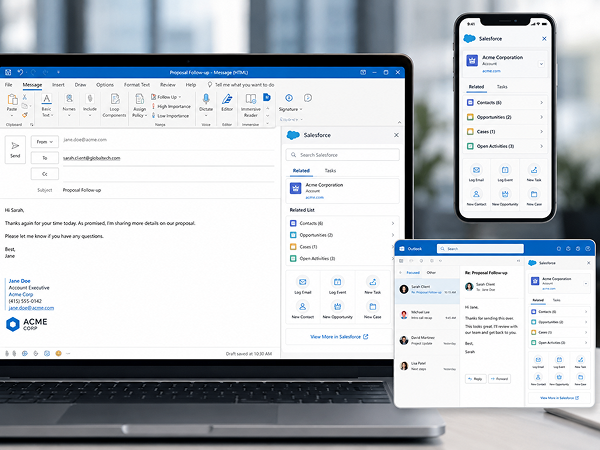
Task: Open Cases (1) row on the phone
Action: (505, 132)
